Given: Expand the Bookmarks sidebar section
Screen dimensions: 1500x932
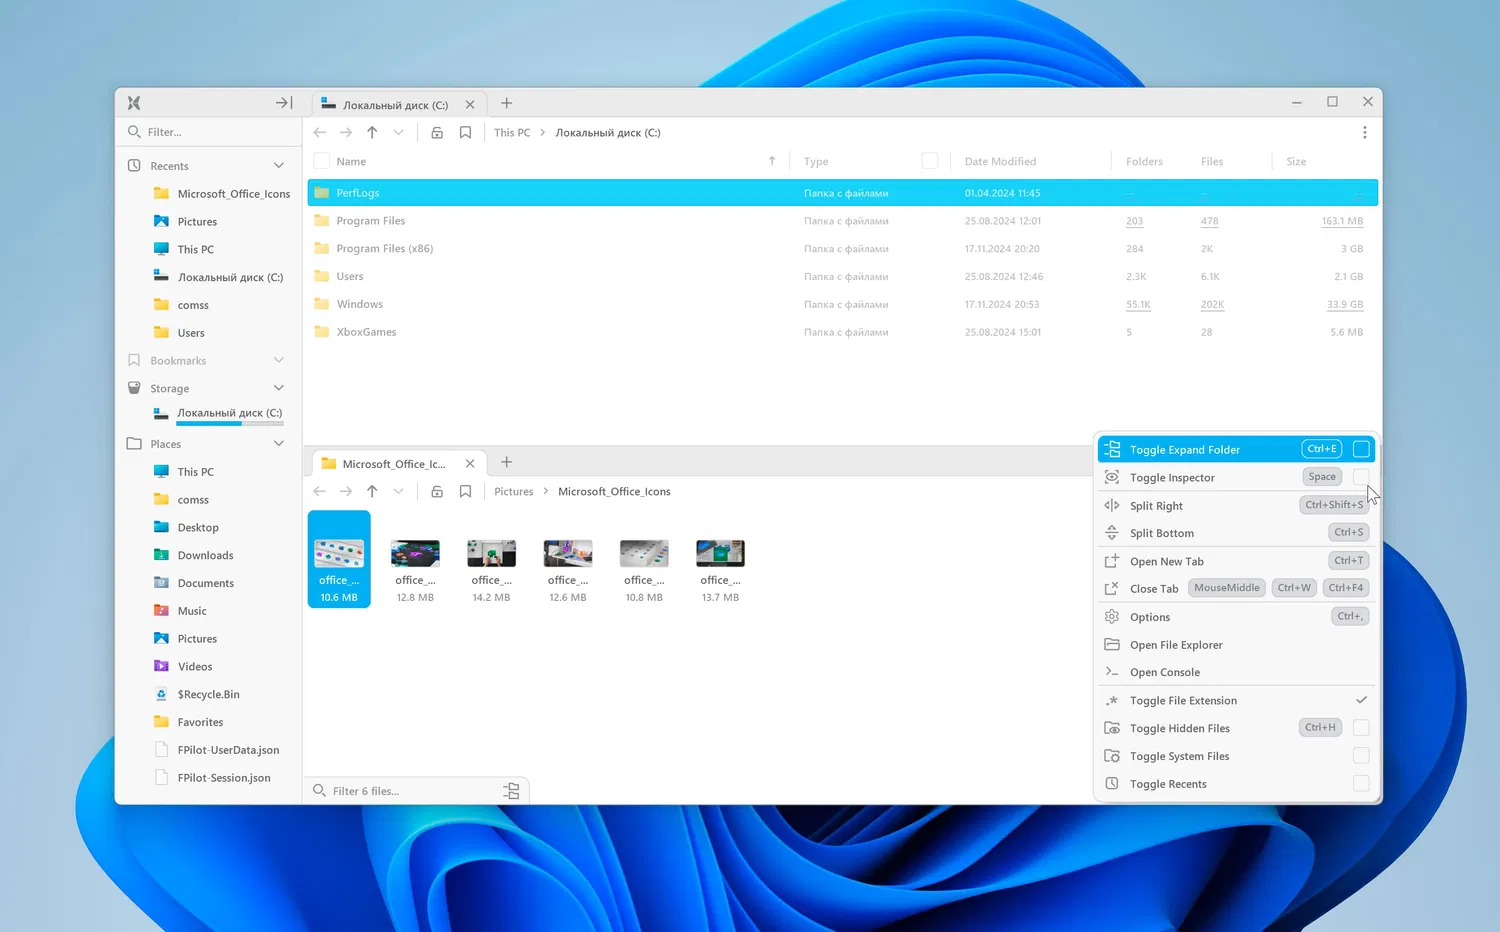Looking at the screenshot, I should point(279,360).
